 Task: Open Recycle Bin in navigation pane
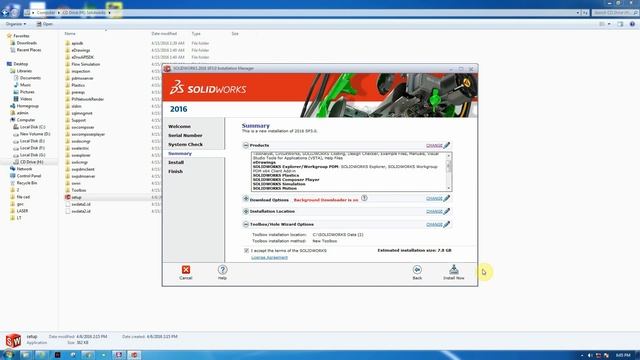[x=27, y=183]
